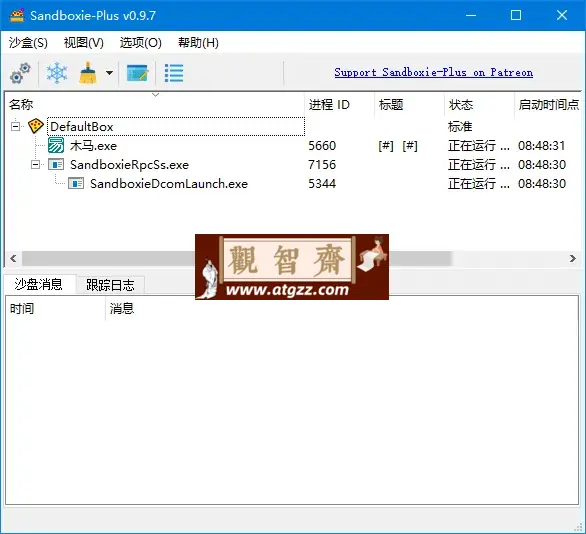Open the dropdown arrow beside the broom
This screenshot has width=586, height=534.
click(x=109, y=73)
